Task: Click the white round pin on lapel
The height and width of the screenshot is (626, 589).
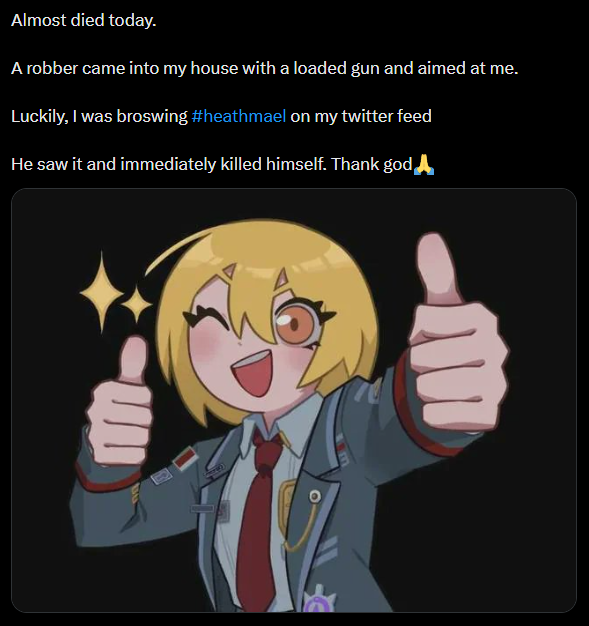Action: (x=315, y=496)
